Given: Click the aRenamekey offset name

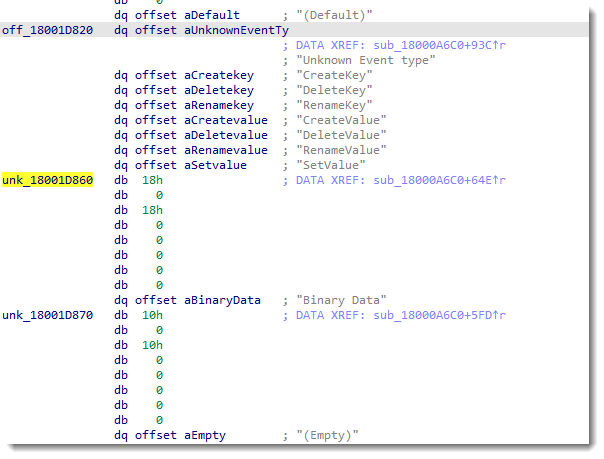Looking at the screenshot, I should [219, 105].
